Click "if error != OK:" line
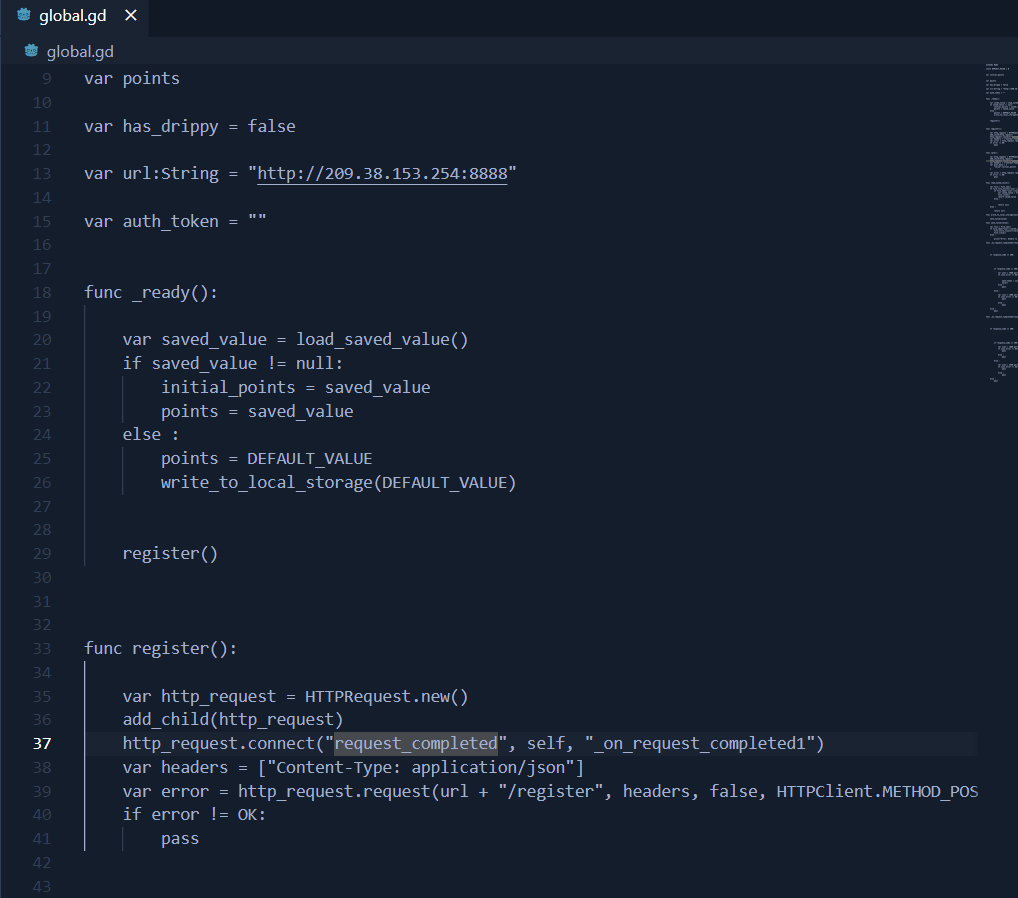 click(194, 815)
